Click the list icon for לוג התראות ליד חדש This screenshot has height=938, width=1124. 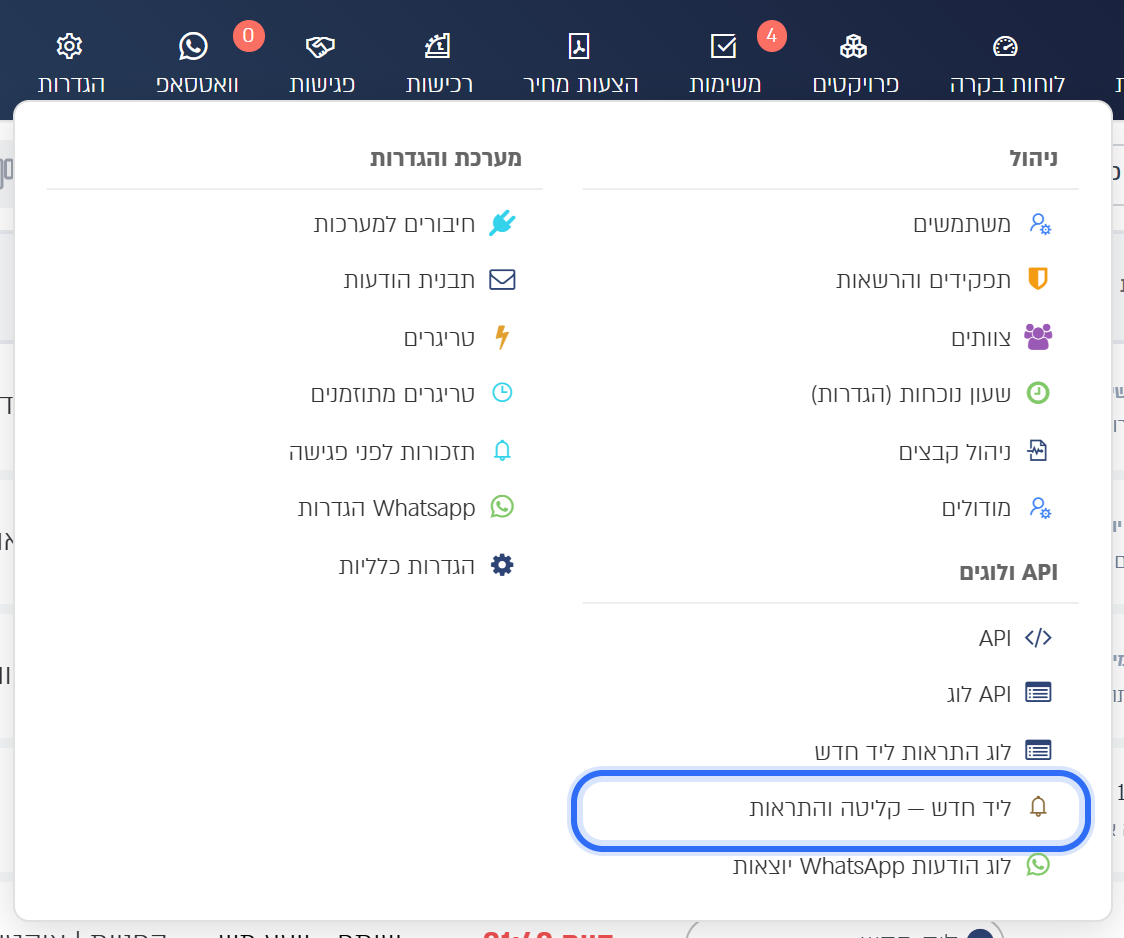tap(1038, 750)
